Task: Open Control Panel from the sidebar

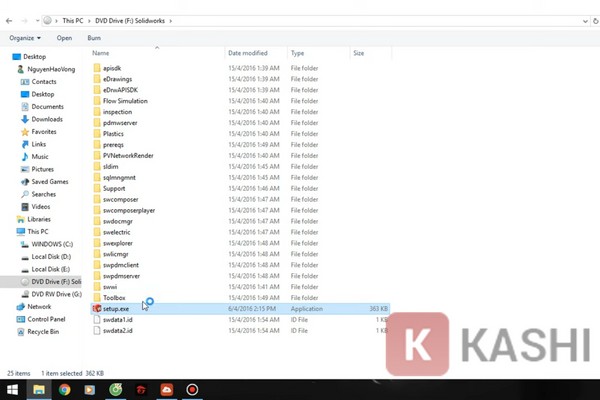Action: [46, 319]
